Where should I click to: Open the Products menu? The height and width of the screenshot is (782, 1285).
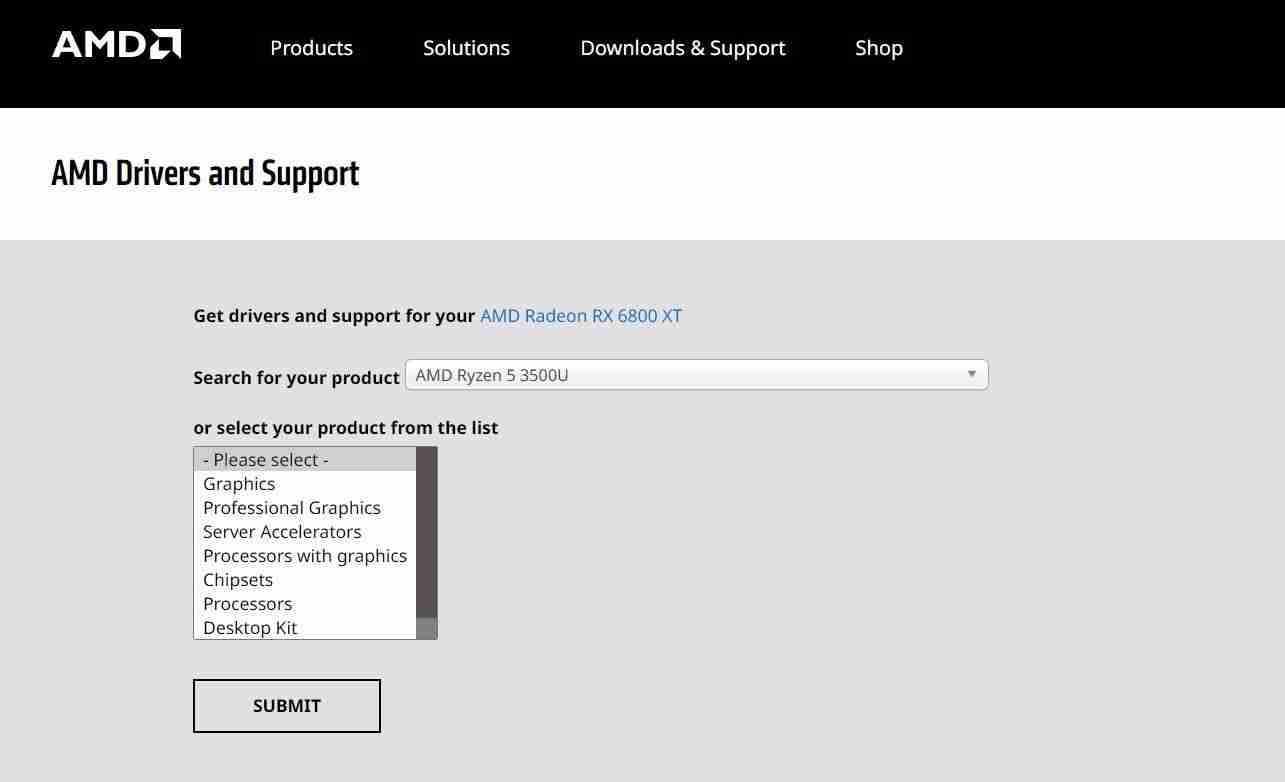(311, 48)
